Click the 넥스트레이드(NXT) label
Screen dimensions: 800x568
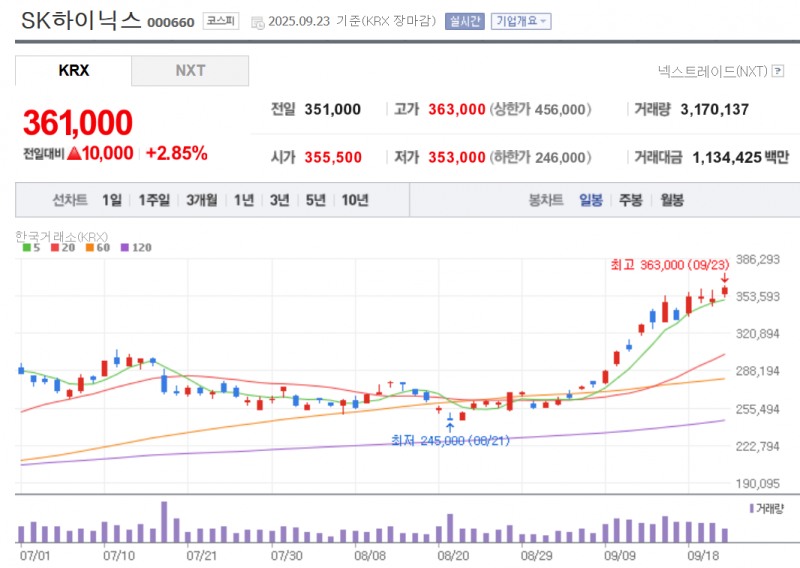point(712,71)
